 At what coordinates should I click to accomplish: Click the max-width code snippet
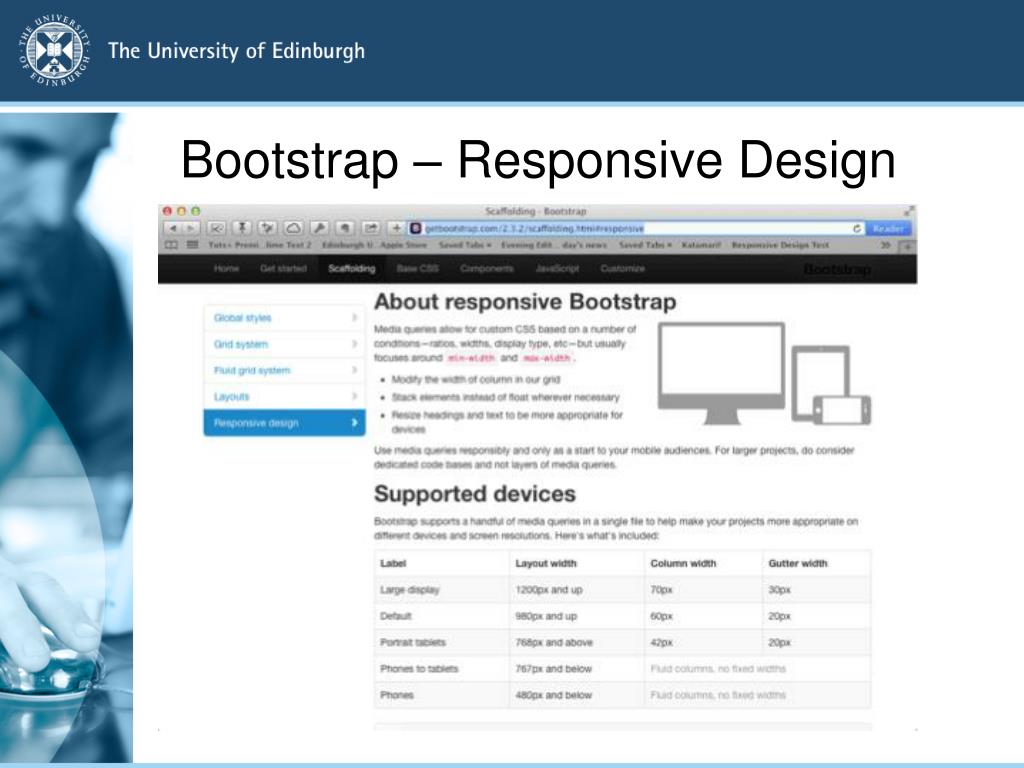pyautogui.click(x=547, y=358)
